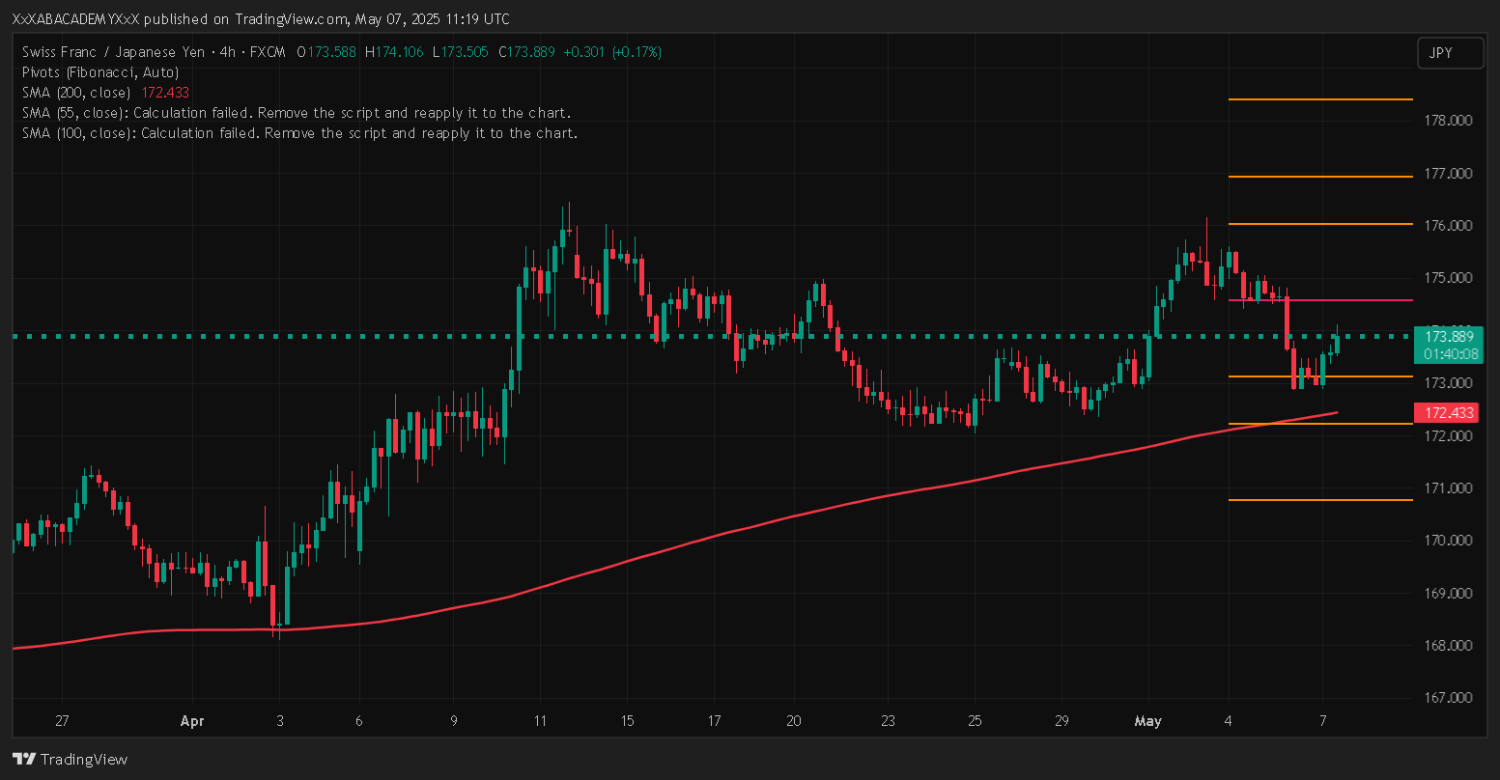The height and width of the screenshot is (780, 1500).
Task: Select the red pivot level line near 174.5
Action: [x=1320, y=300]
